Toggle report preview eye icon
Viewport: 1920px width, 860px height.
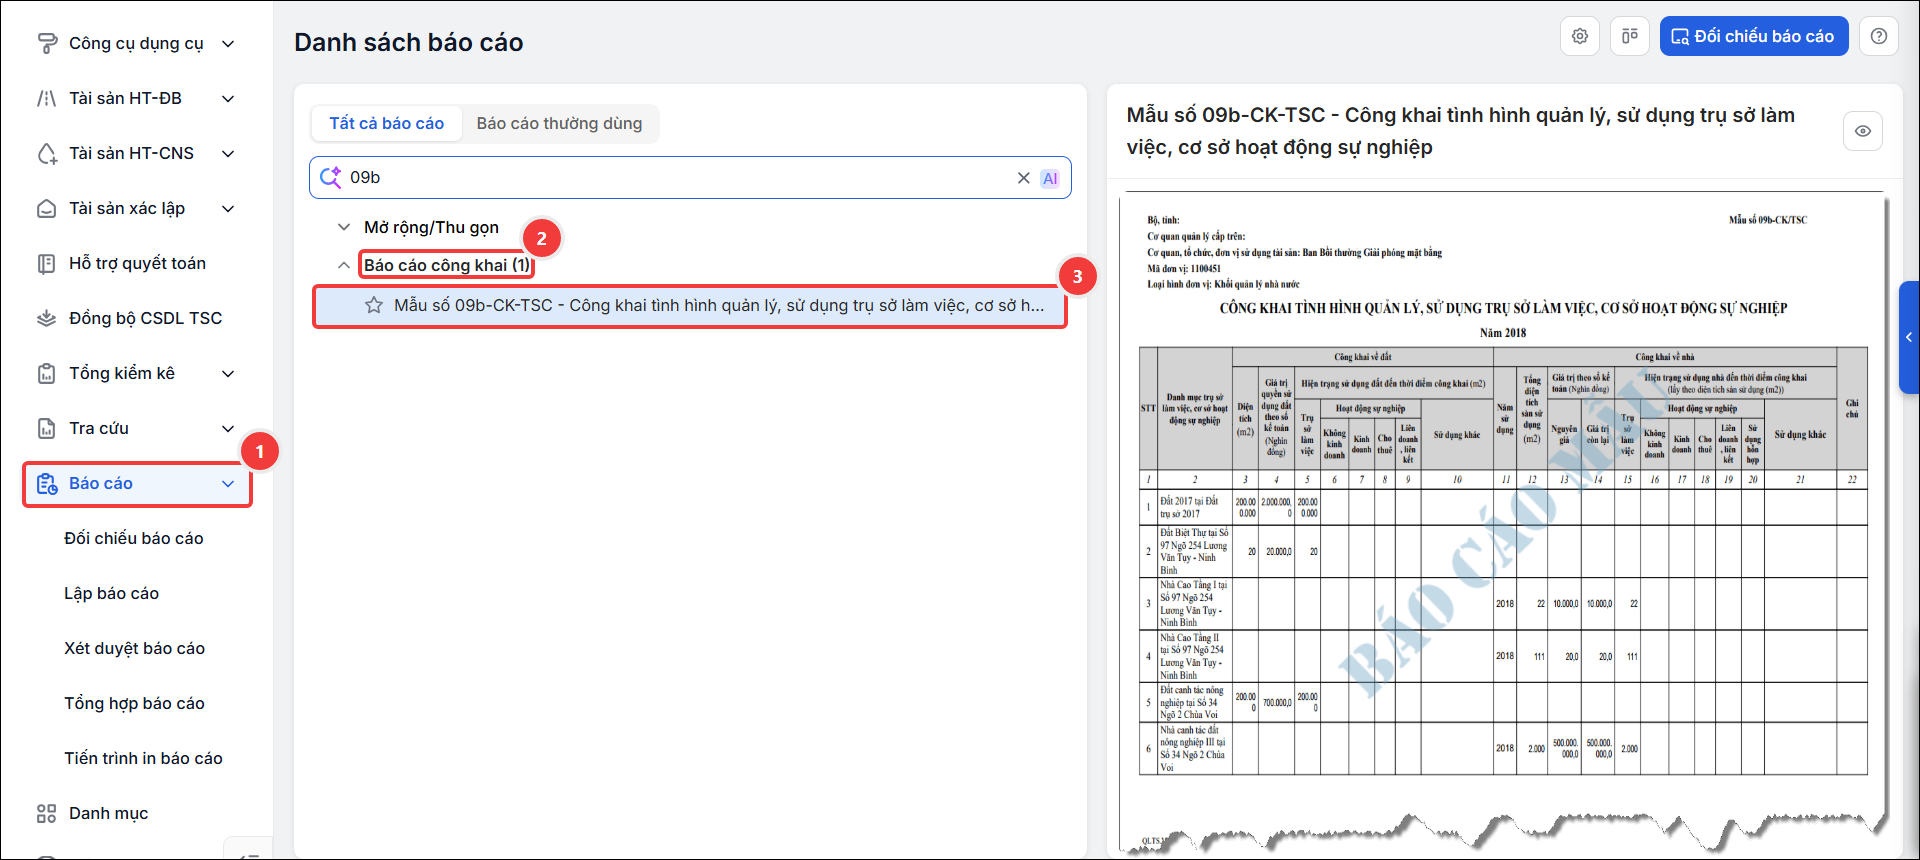1863,131
